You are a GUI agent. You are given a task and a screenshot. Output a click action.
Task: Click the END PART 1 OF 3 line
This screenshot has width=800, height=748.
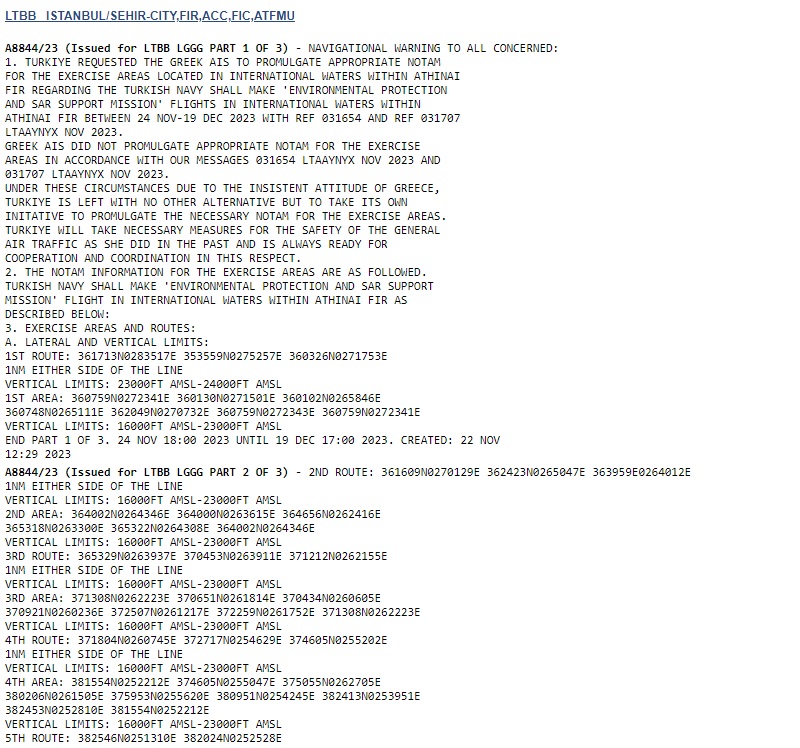point(253,440)
